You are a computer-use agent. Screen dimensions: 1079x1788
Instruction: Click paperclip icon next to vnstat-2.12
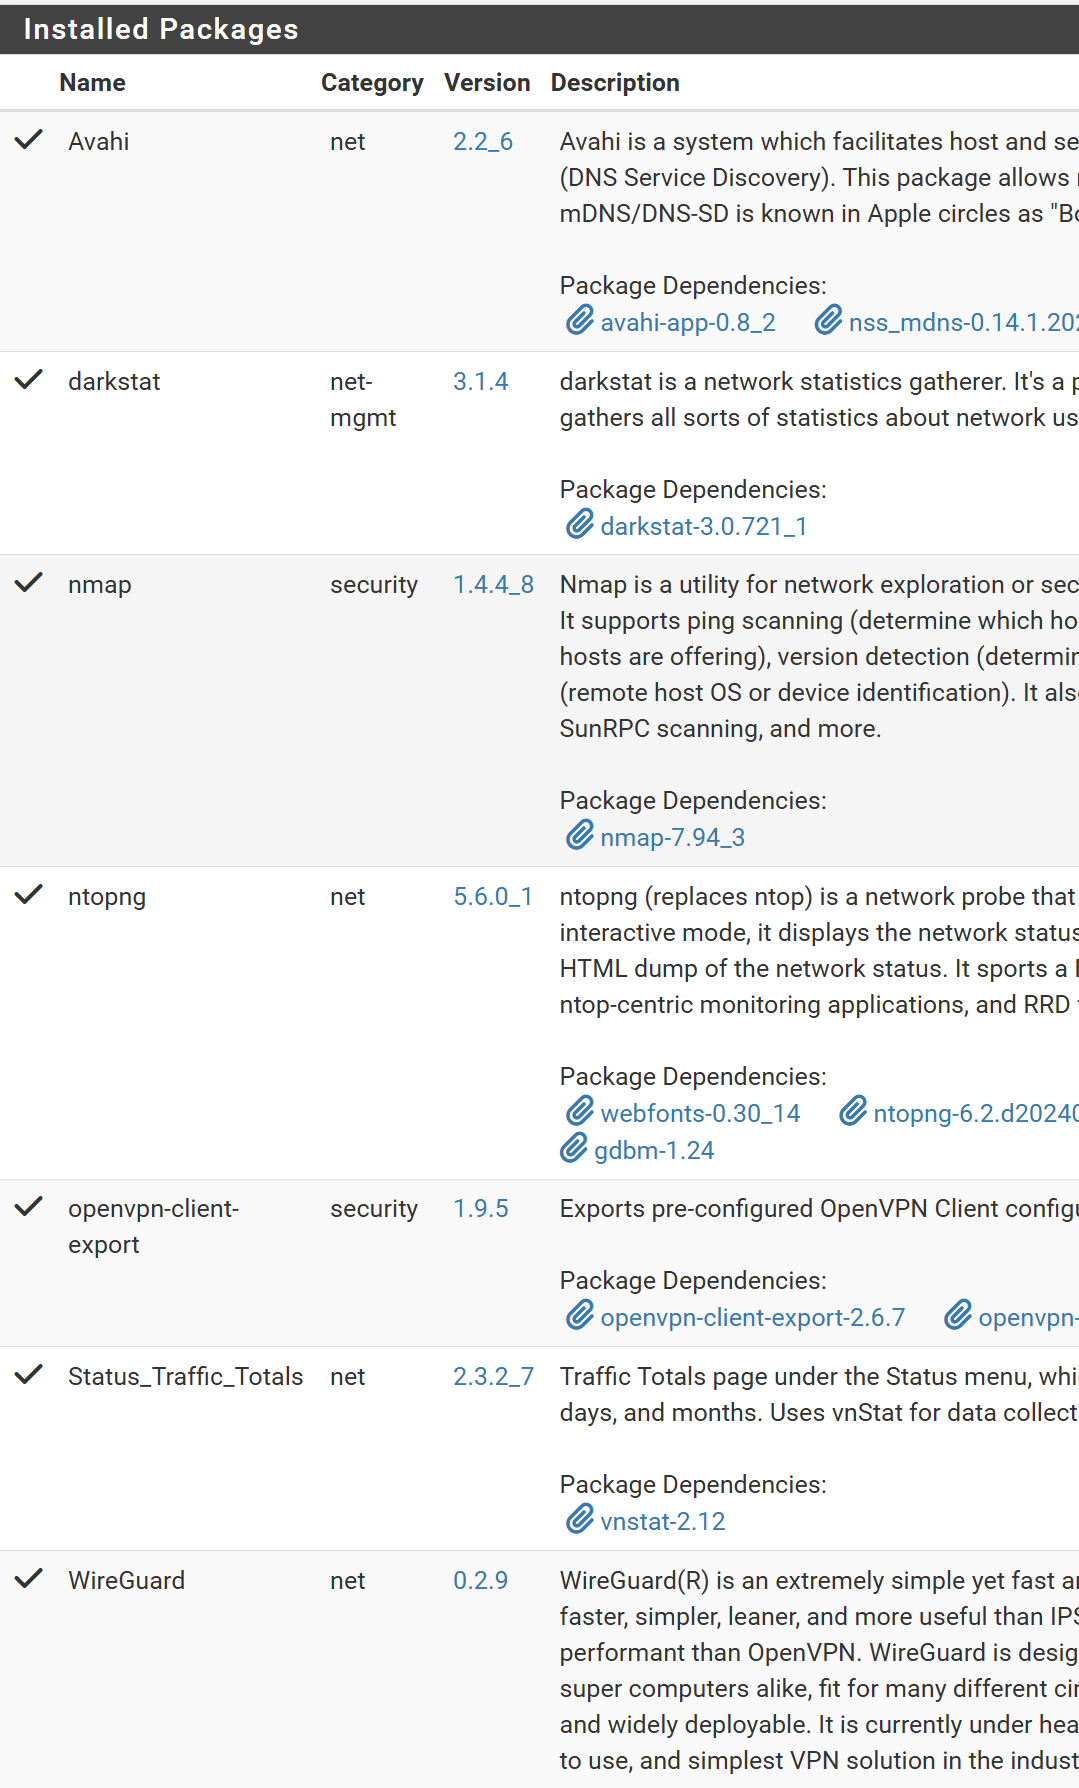(580, 1520)
